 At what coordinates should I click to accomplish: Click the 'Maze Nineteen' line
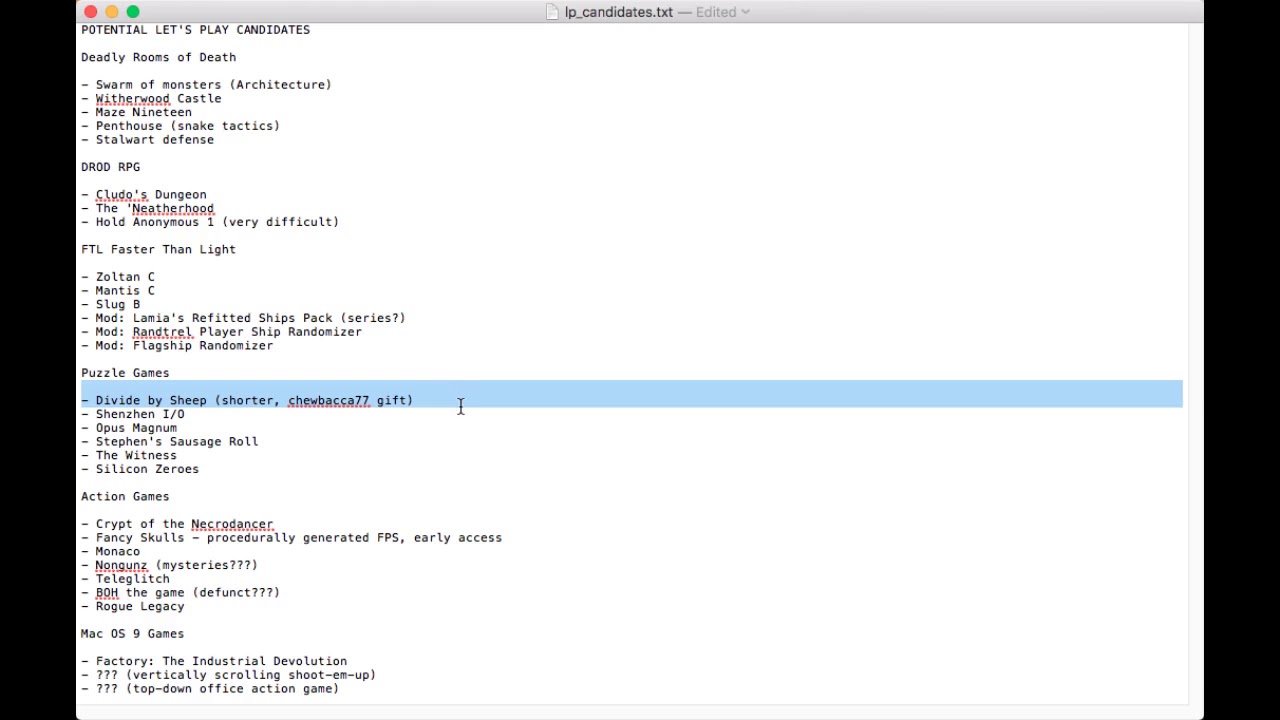[136, 112]
